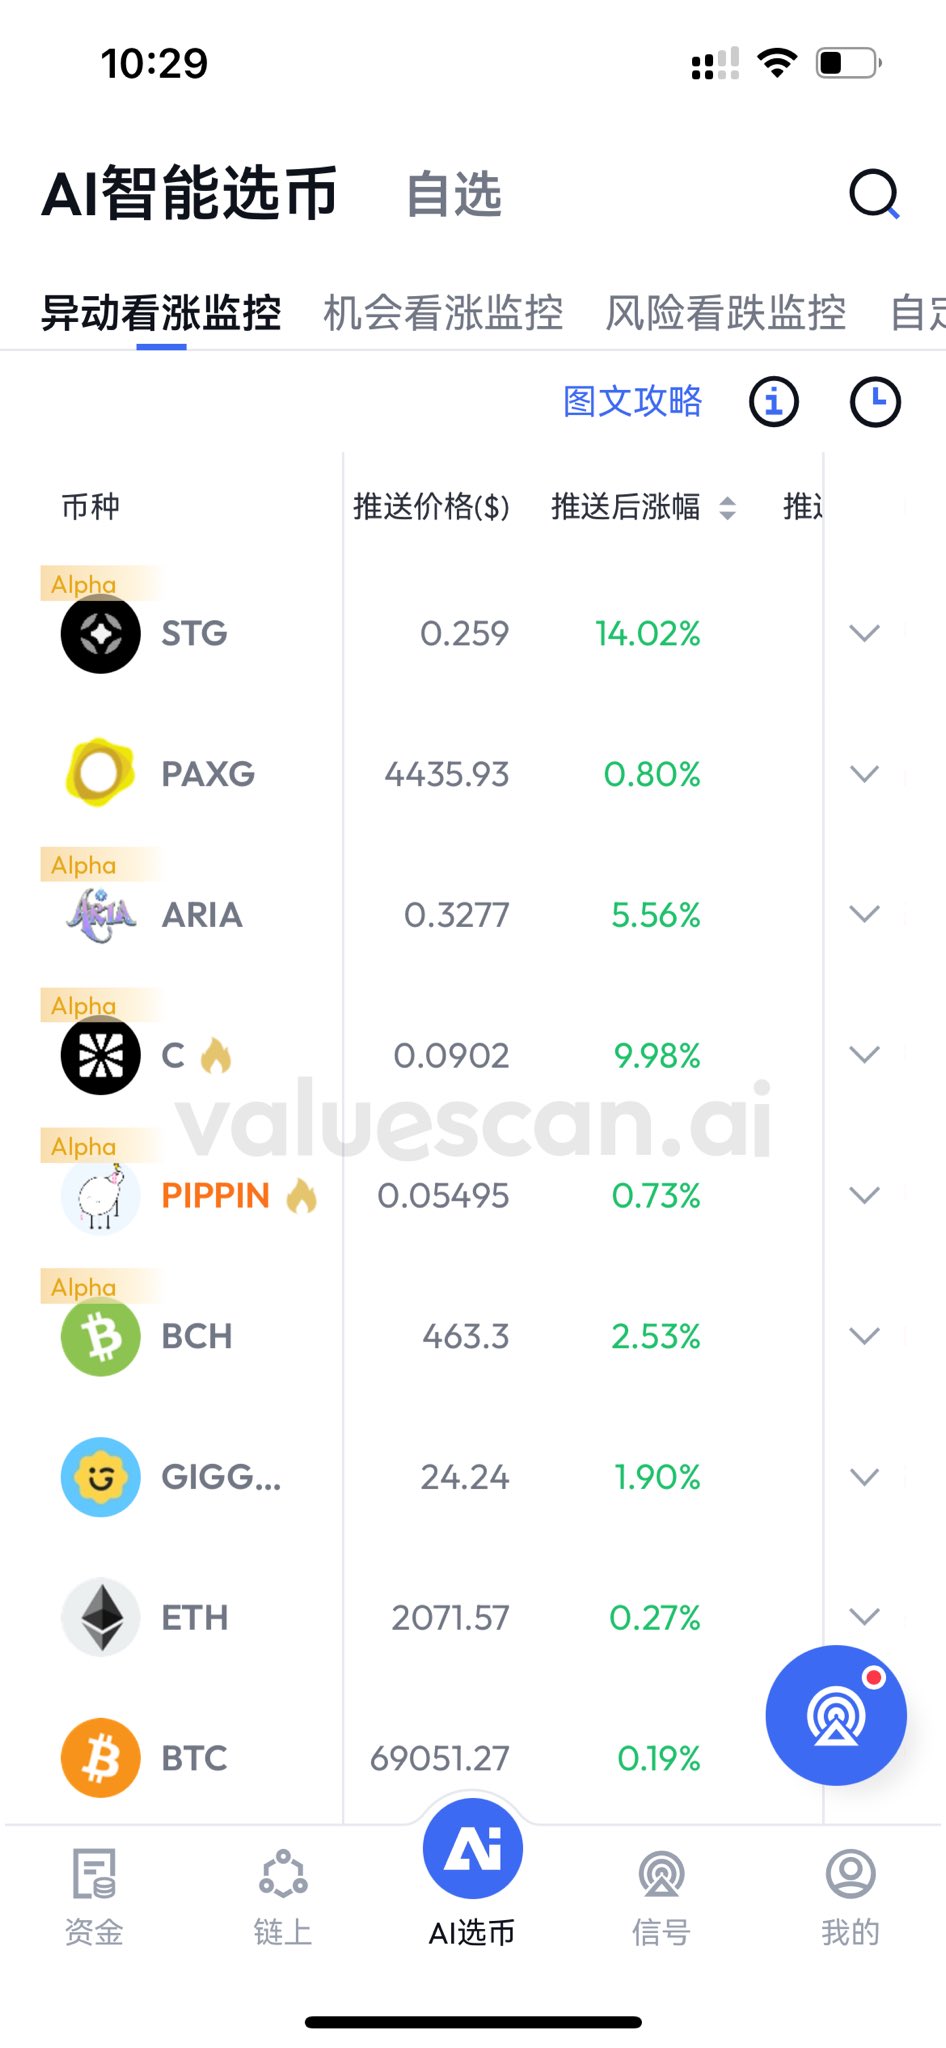This screenshot has width=946, height=2048.
Task: Tap the STG coin logo
Action: pos(100,634)
